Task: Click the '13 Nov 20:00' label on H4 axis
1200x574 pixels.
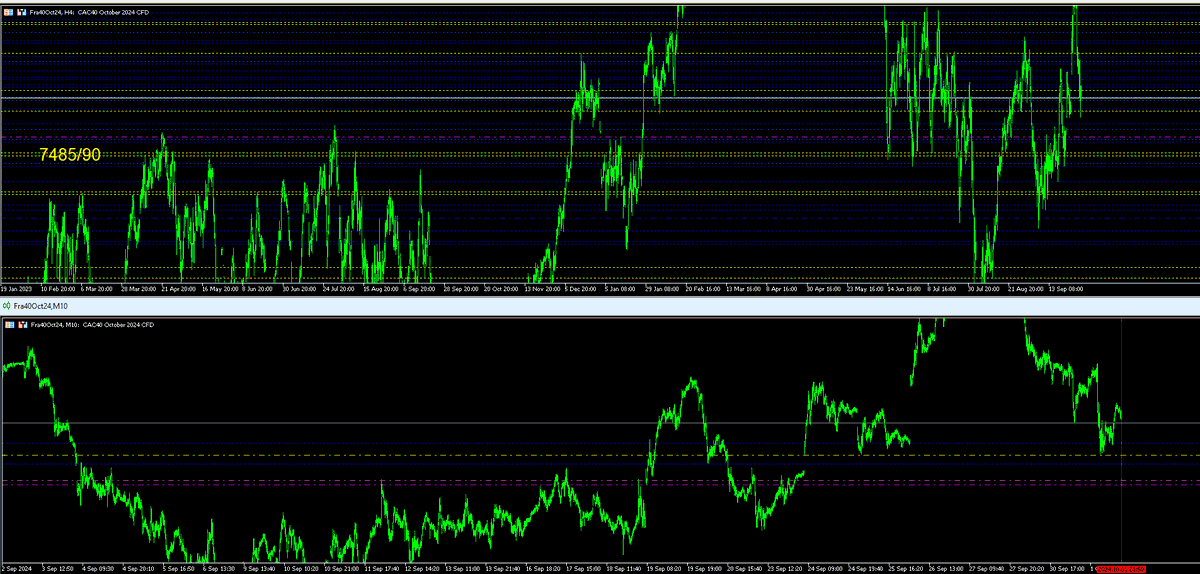Action: click(x=541, y=289)
